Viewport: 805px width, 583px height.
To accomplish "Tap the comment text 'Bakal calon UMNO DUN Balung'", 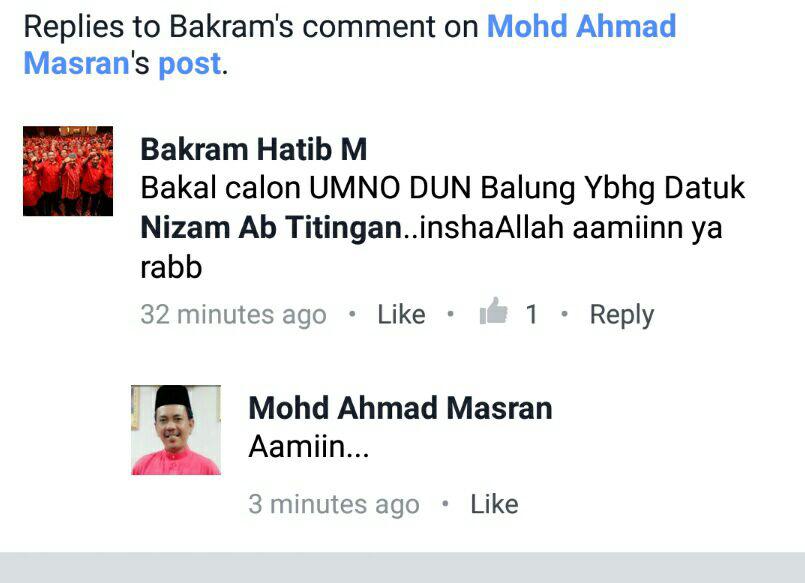I will coord(357,188).
